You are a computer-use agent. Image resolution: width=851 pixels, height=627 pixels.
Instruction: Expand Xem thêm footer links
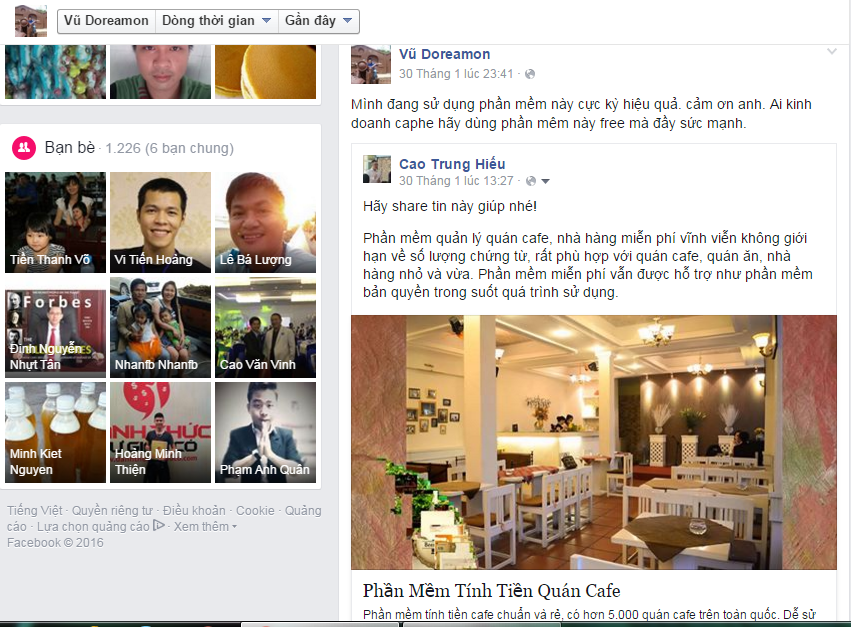(x=205, y=527)
